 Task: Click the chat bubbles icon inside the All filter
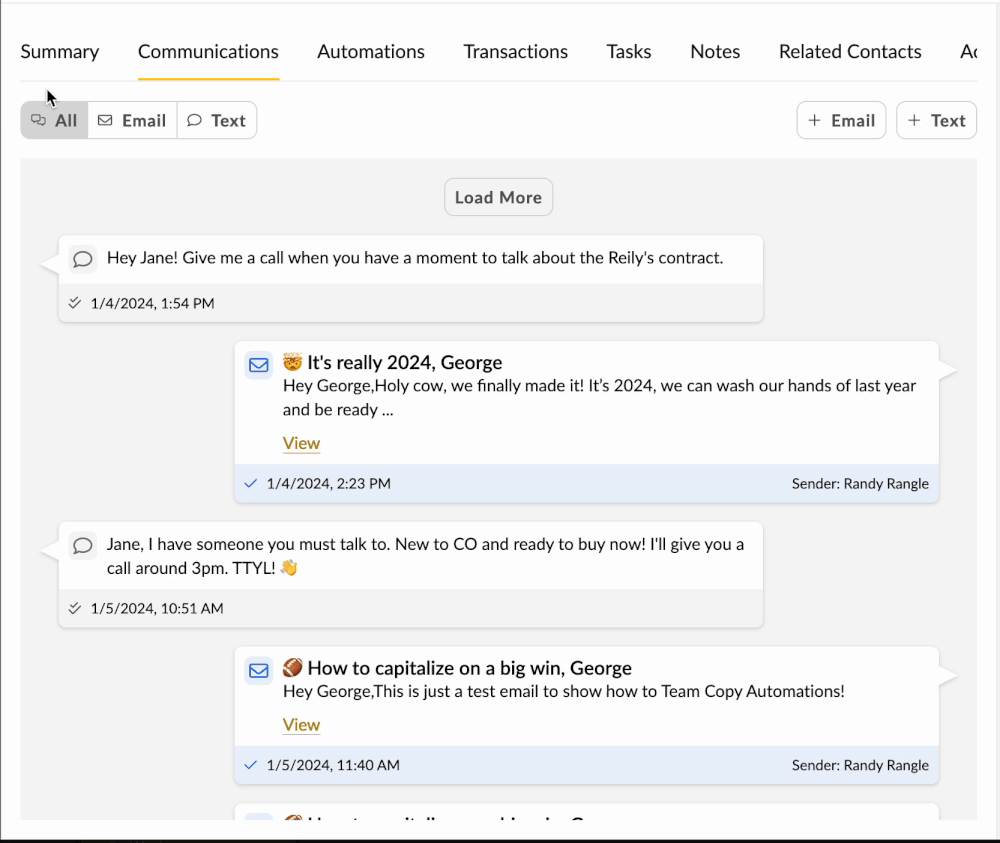(38, 120)
